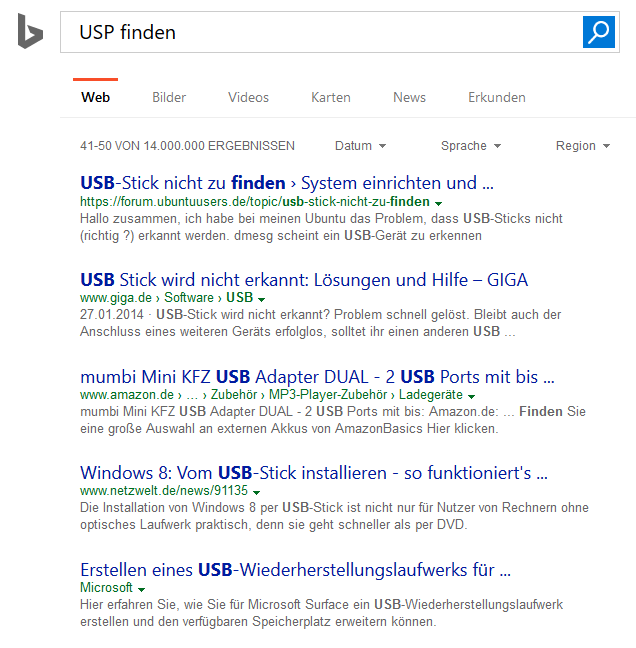Open 'Windows 8: Vom USB-Stick installieren' result
This screenshot has height=648, width=636.
313,472
